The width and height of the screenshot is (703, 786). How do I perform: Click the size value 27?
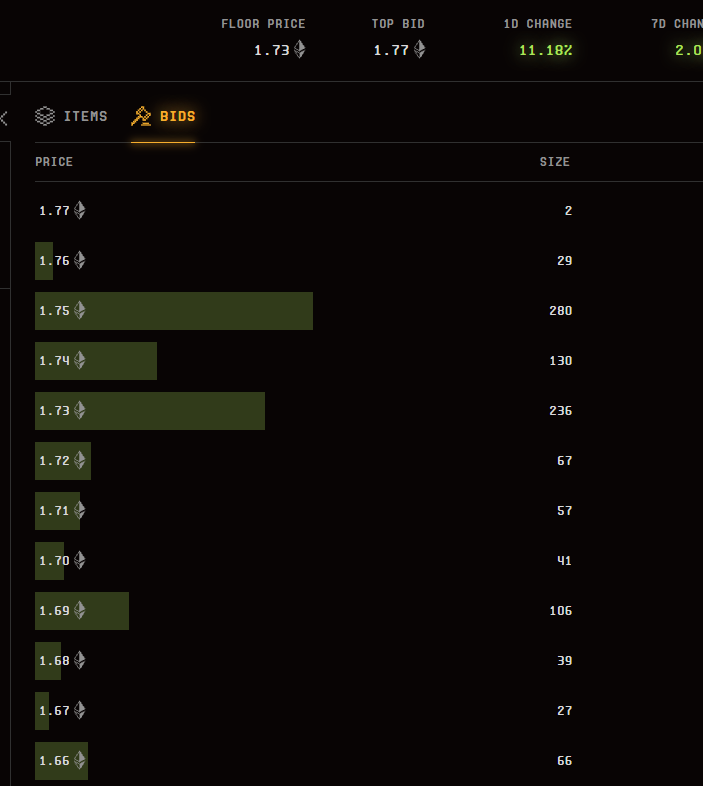coord(565,711)
